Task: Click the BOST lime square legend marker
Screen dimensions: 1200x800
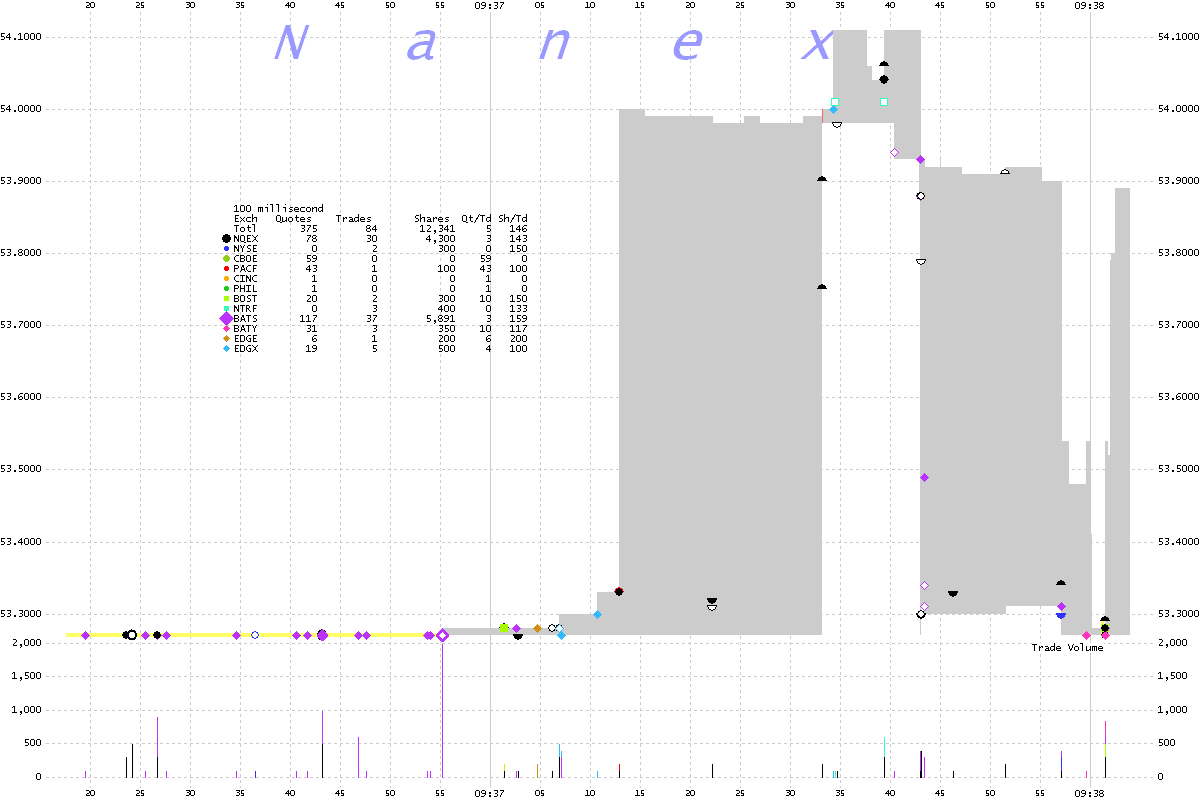Action: click(227, 299)
